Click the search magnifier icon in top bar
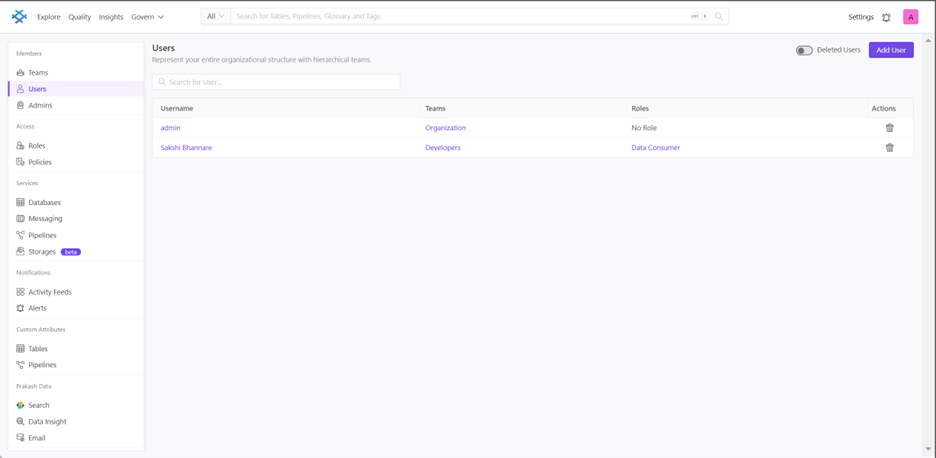The height and width of the screenshot is (458, 936). coord(719,17)
